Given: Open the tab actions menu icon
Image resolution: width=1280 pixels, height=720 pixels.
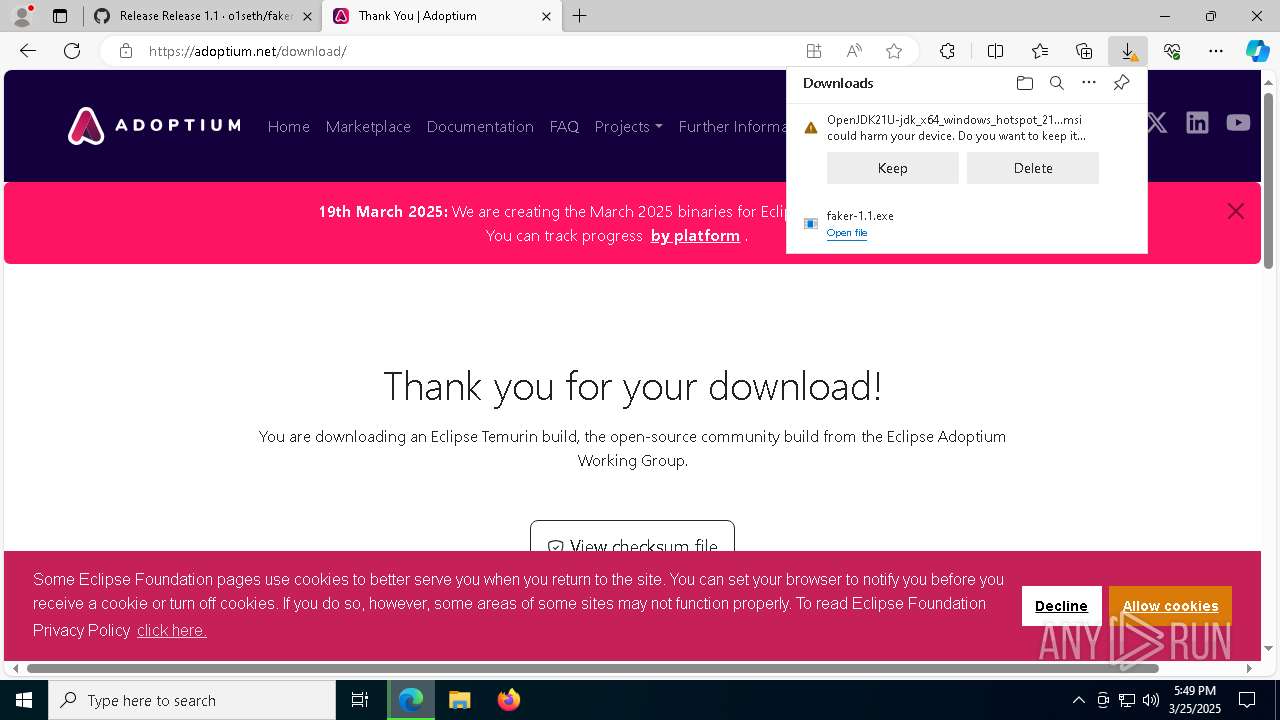Looking at the screenshot, I should click(60, 16).
